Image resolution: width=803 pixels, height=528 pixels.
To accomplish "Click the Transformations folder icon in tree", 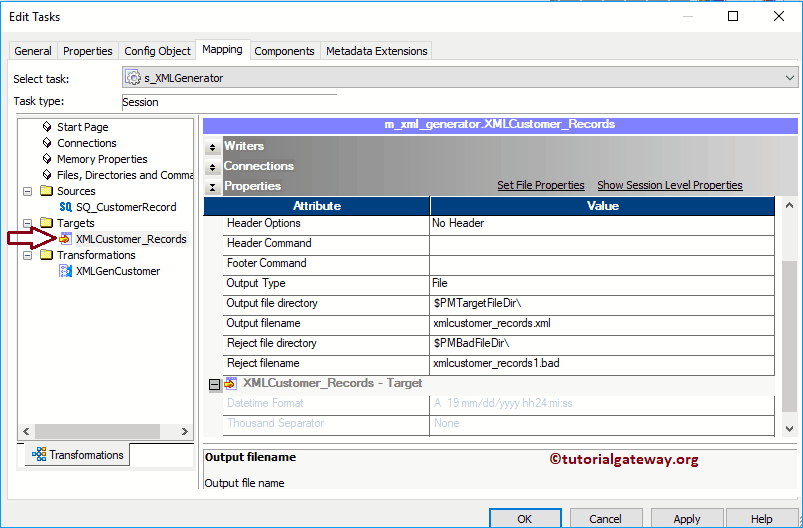I will (x=46, y=255).
